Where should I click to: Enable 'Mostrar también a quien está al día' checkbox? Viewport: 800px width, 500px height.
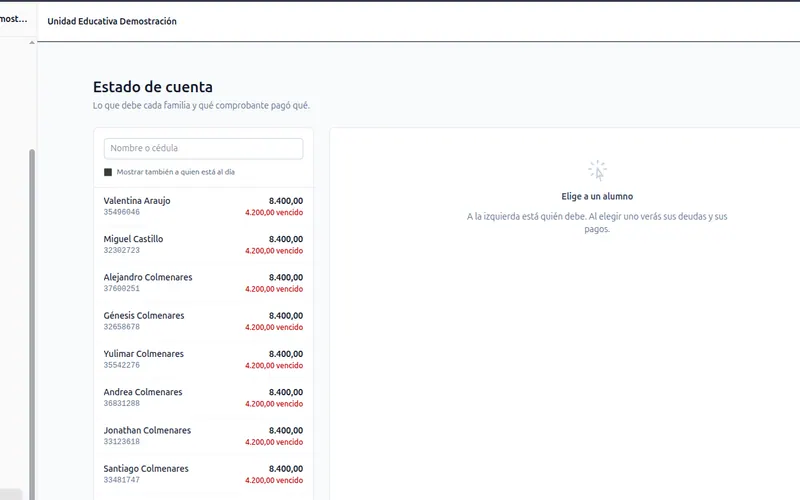108,172
